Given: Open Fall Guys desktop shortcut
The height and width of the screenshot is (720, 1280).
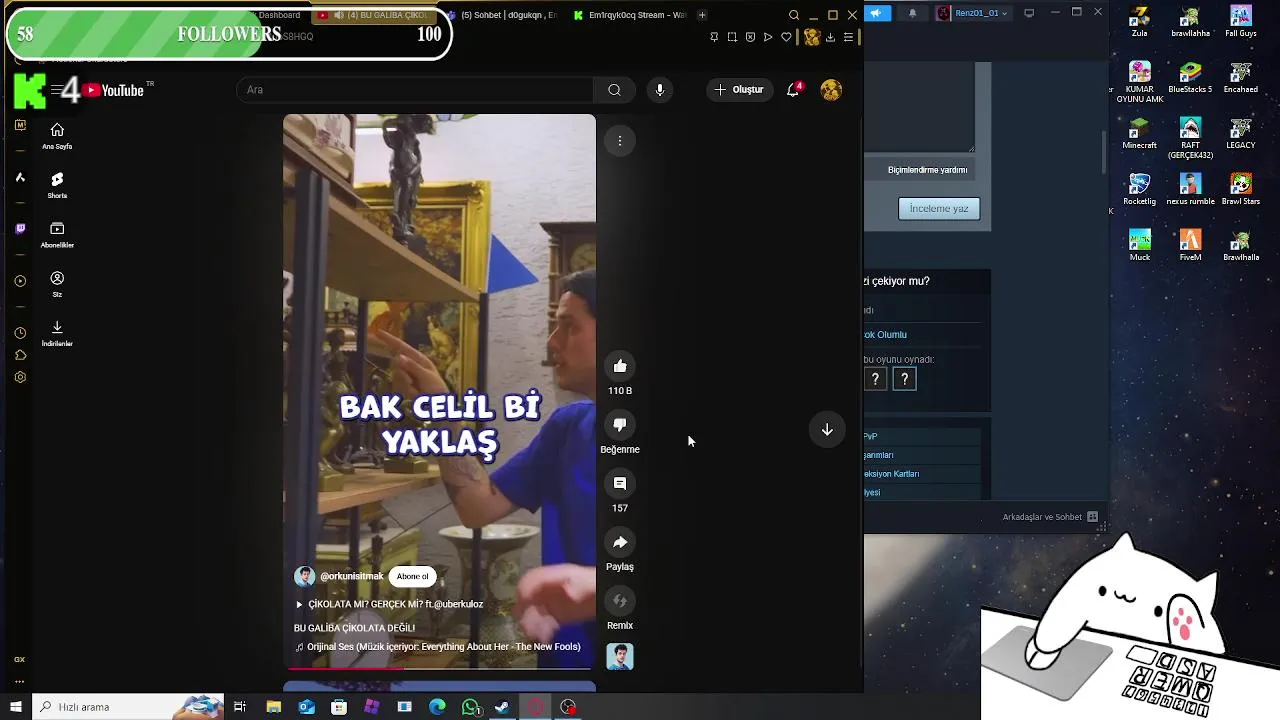Looking at the screenshot, I should point(1241,21).
